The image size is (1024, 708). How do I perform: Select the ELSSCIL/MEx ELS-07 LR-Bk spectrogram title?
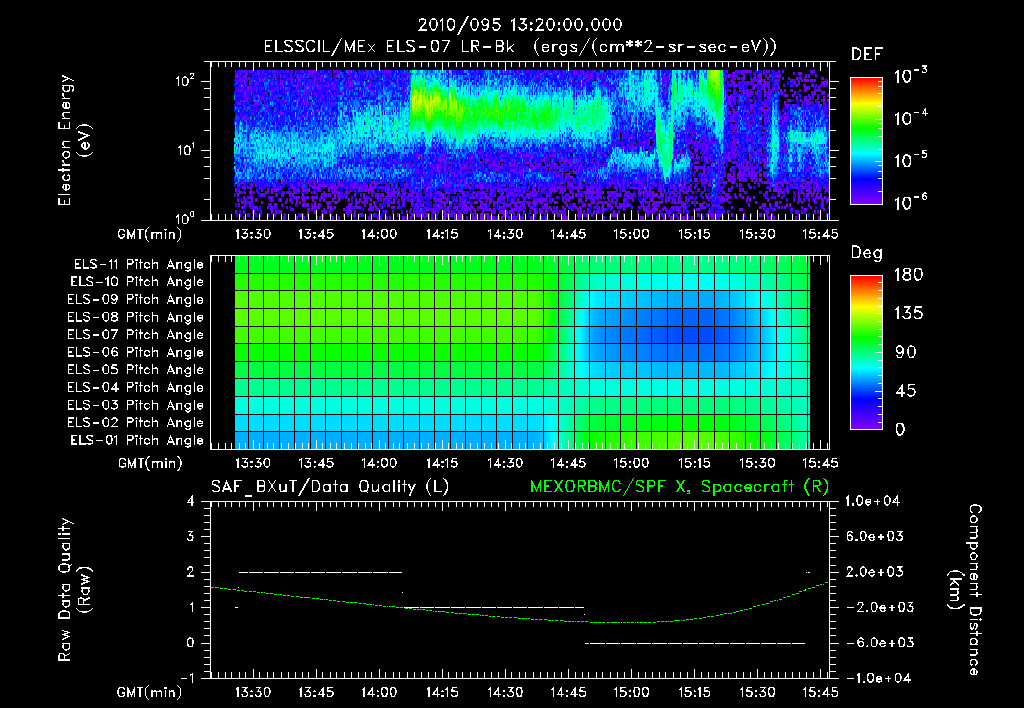point(520,47)
